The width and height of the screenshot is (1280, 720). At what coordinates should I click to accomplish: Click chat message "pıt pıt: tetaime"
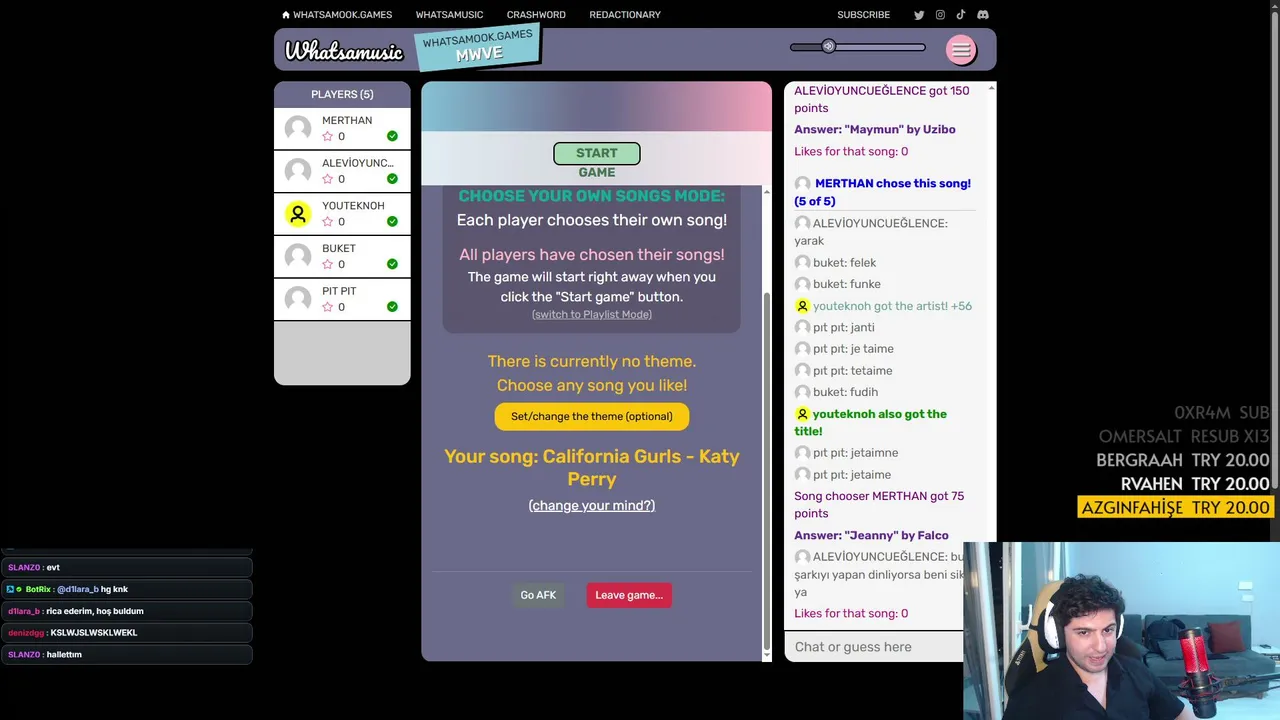(844, 370)
